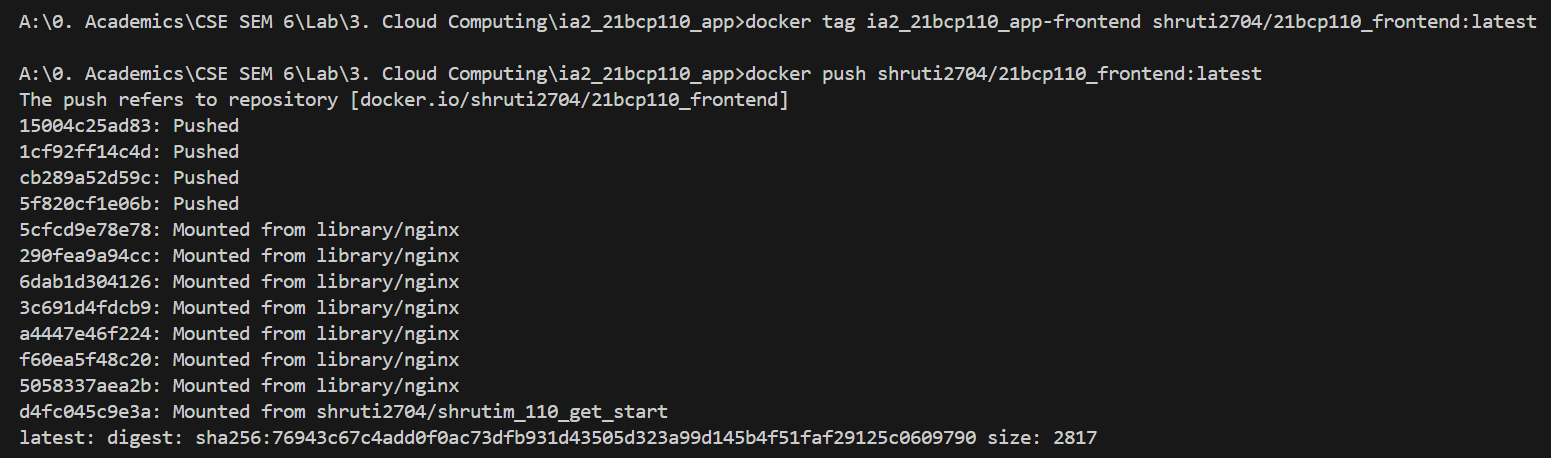The height and width of the screenshot is (458, 1551).
Task: Click layer ID 1cf92ff14c4d
Action: click(90, 152)
